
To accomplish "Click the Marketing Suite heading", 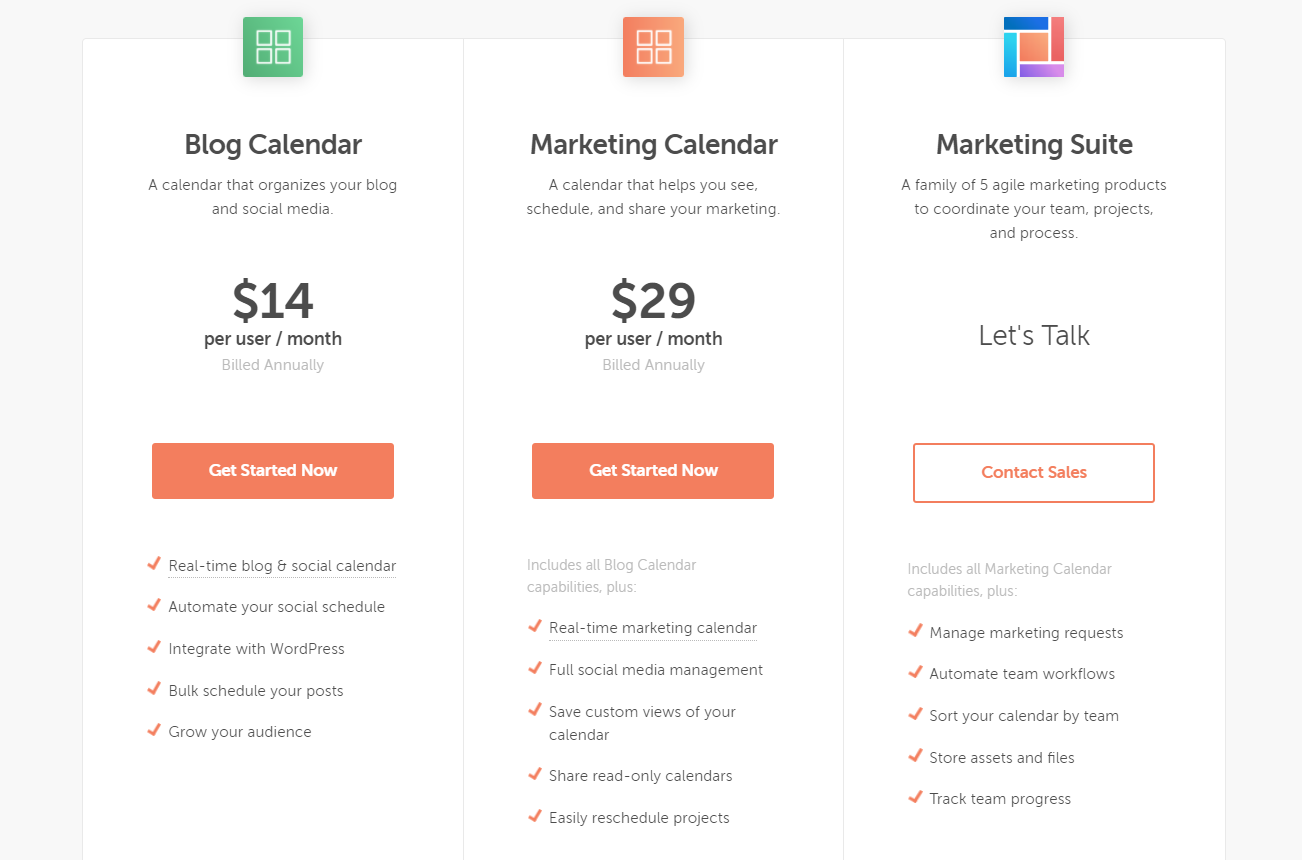I will tap(1034, 144).
